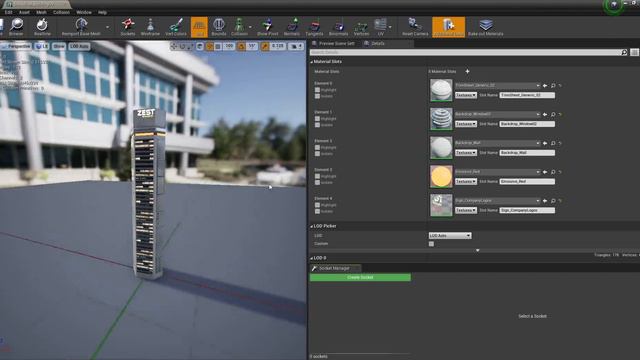Toggle the Vertices display icon
Image resolution: width=640 pixels, height=360 pixels.
tap(361, 27)
